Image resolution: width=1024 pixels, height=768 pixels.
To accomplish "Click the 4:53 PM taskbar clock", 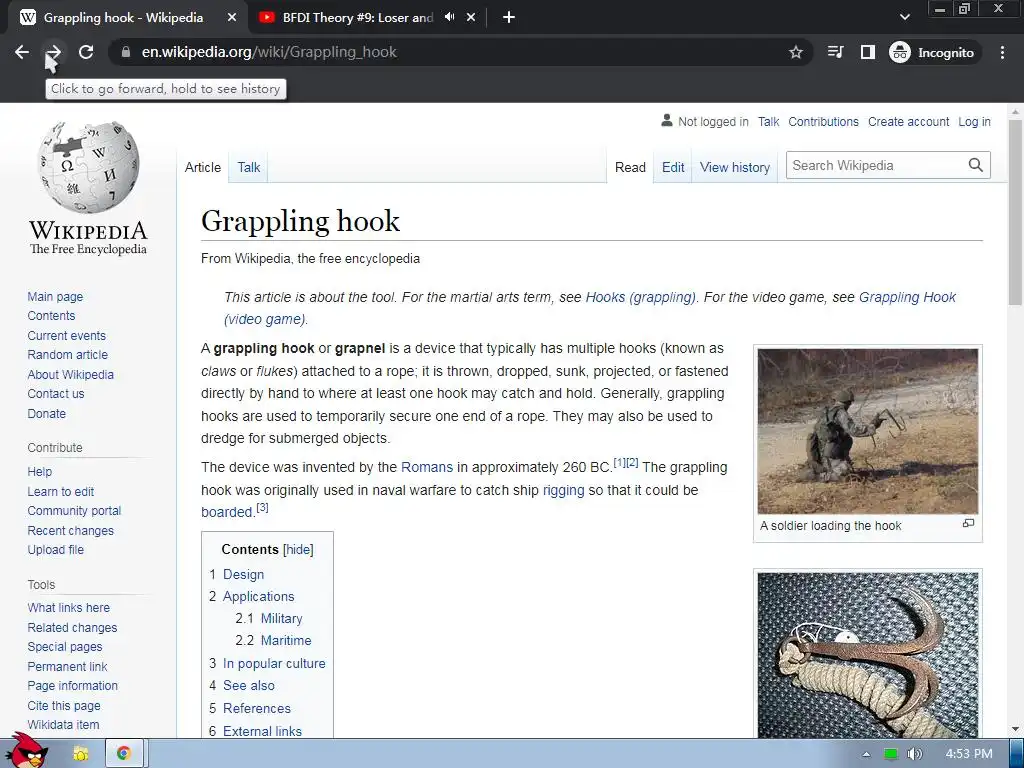I will point(968,754).
